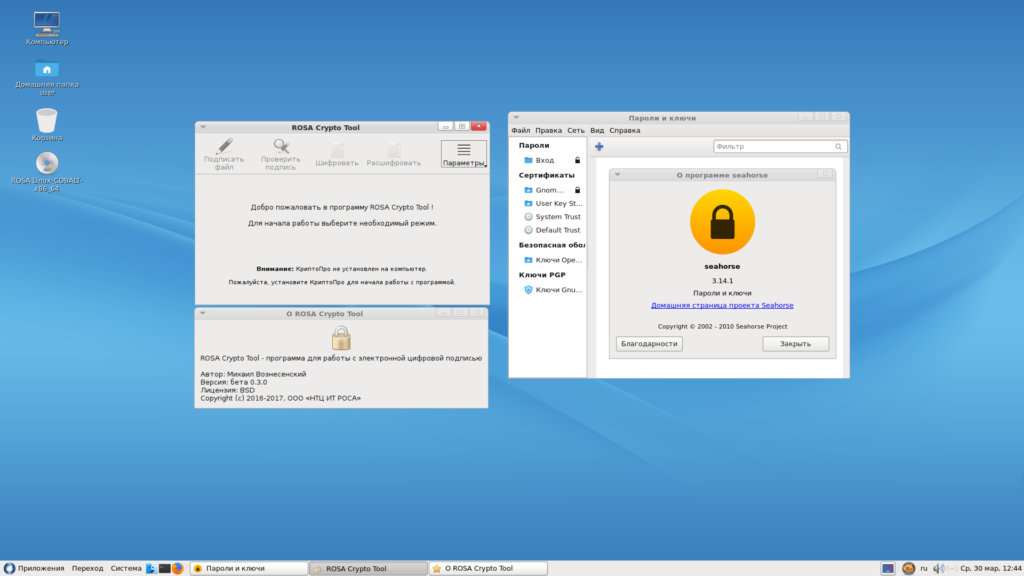Open the Справка menu
The width and height of the screenshot is (1024, 576).
pyautogui.click(x=624, y=131)
